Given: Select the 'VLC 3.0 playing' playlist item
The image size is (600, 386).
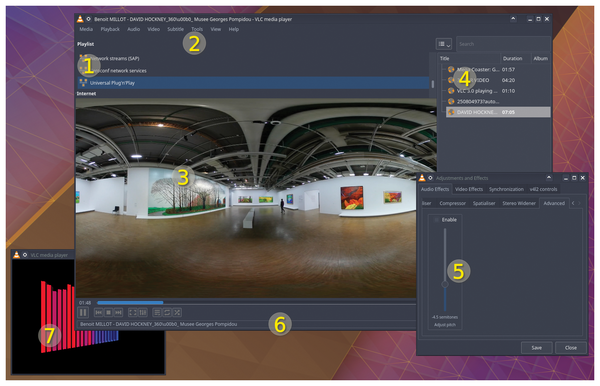Looking at the screenshot, I should (x=498, y=91).
